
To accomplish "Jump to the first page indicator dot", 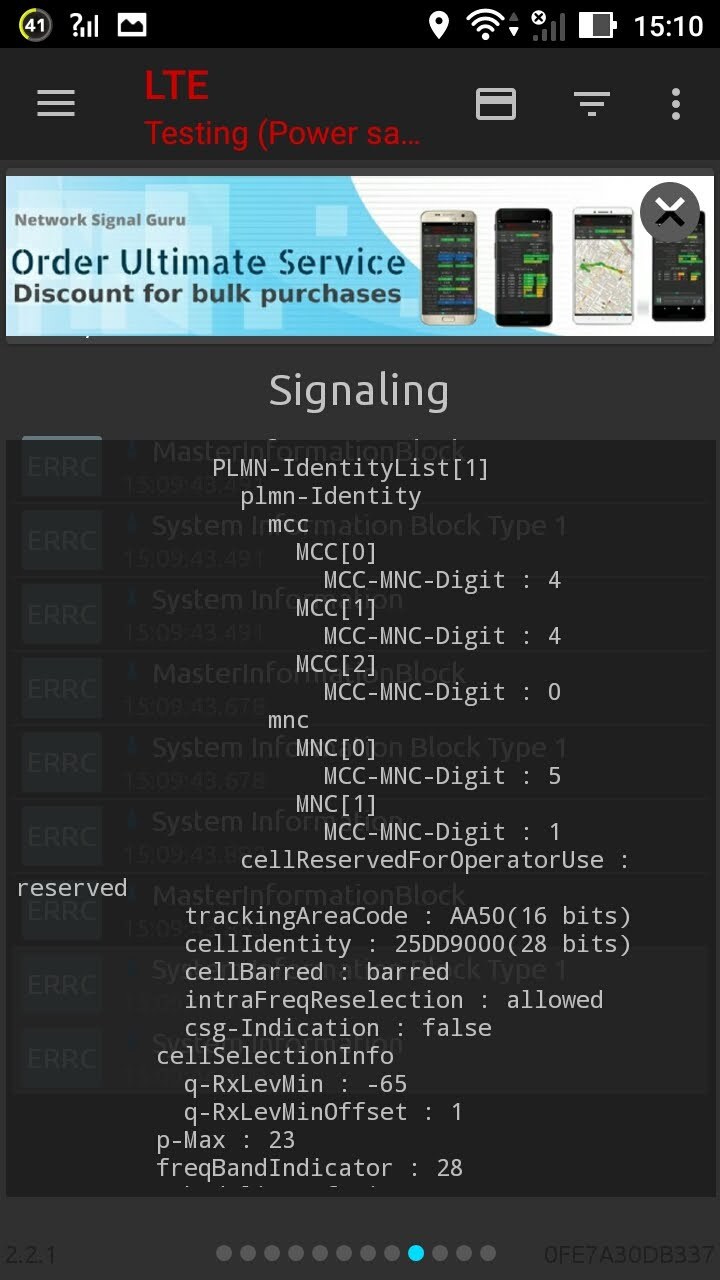I will [x=224, y=1253].
